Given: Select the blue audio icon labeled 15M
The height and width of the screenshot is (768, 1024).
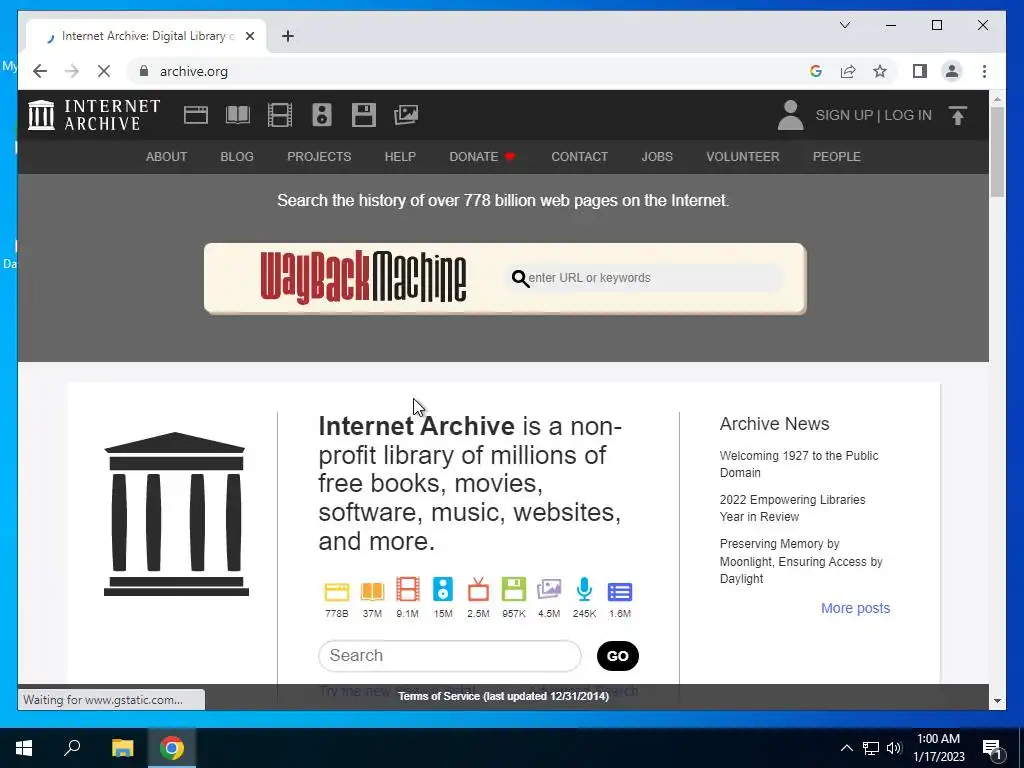Looking at the screenshot, I should (443, 589).
